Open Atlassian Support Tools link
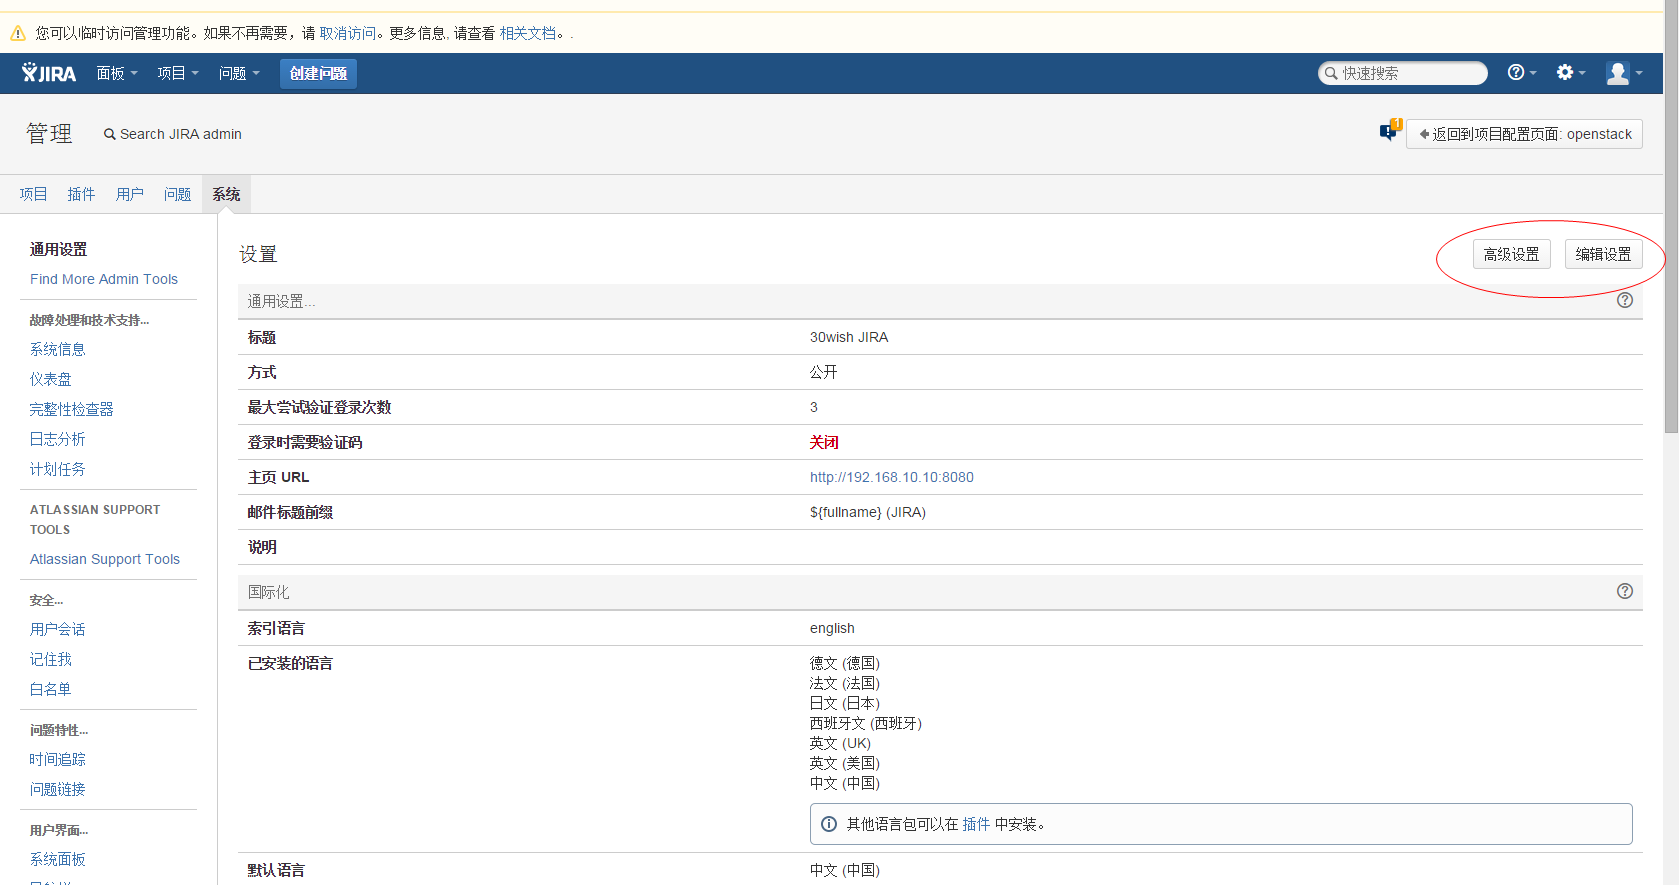1679x885 pixels. point(105,559)
